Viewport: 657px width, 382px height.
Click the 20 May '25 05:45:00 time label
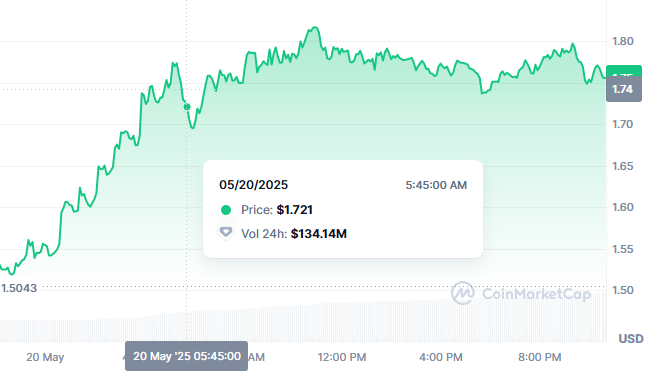[186, 356]
